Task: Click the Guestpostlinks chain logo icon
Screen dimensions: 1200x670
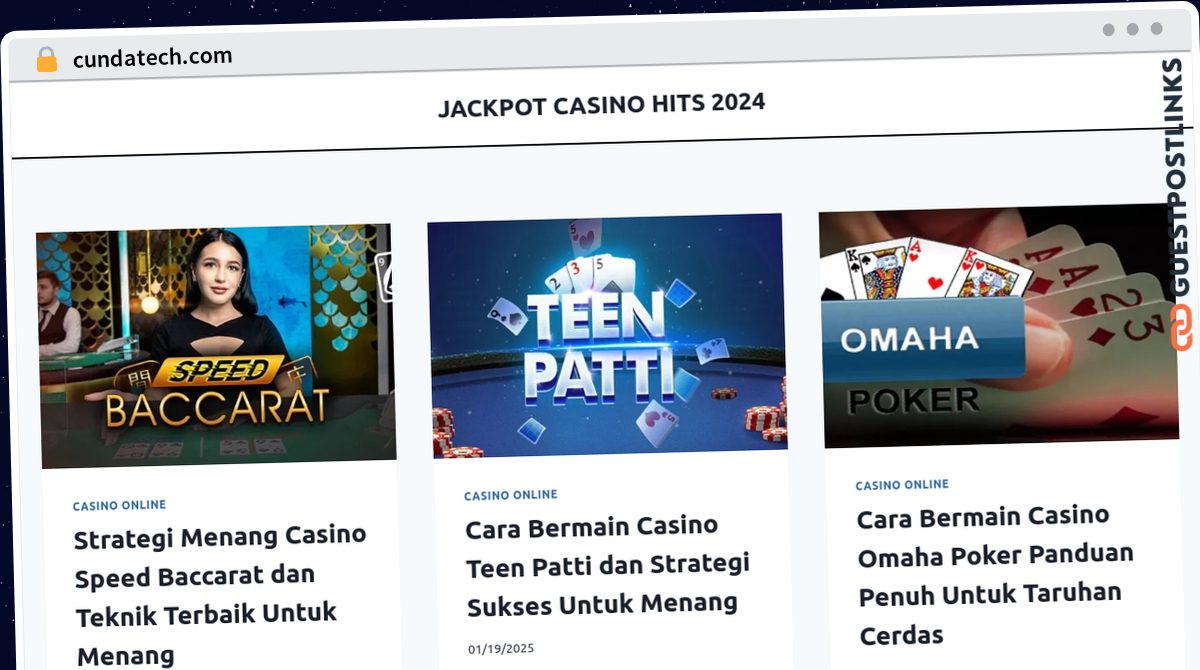Action: [x=1182, y=328]
